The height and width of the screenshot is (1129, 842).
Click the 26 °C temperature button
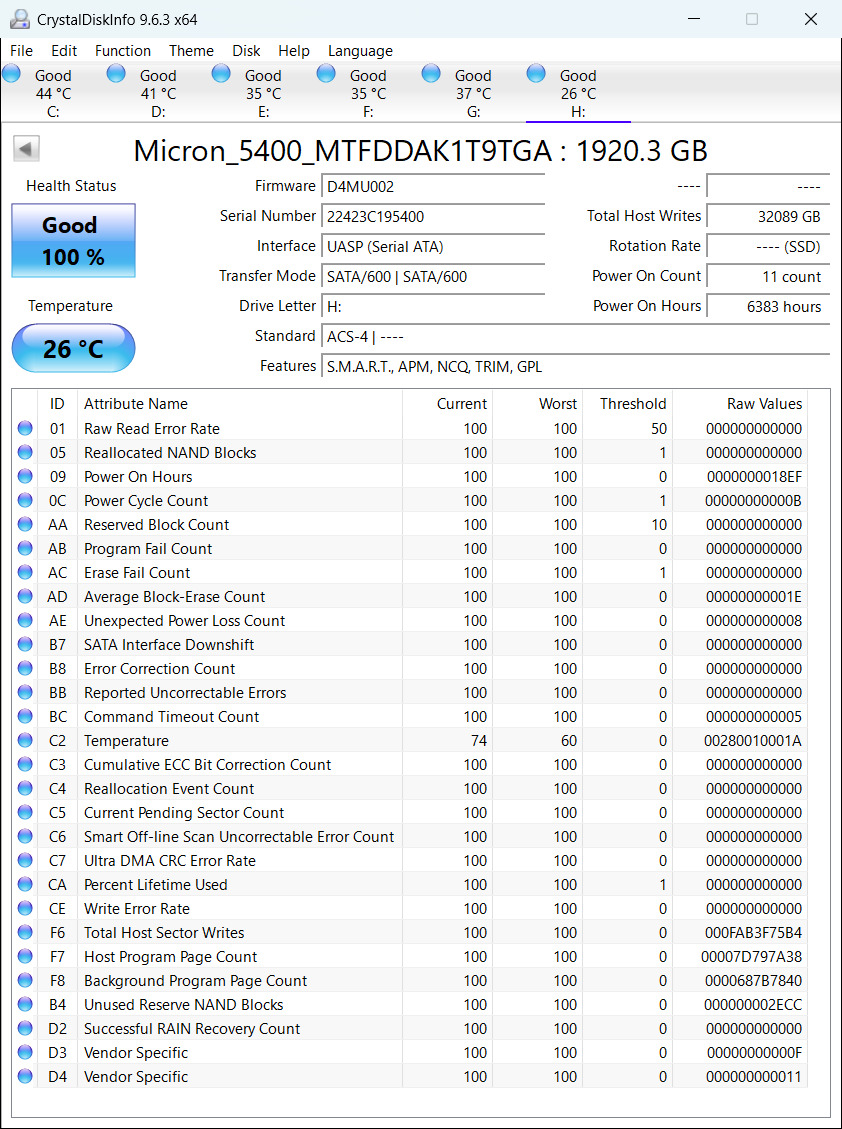pos(73,348)
